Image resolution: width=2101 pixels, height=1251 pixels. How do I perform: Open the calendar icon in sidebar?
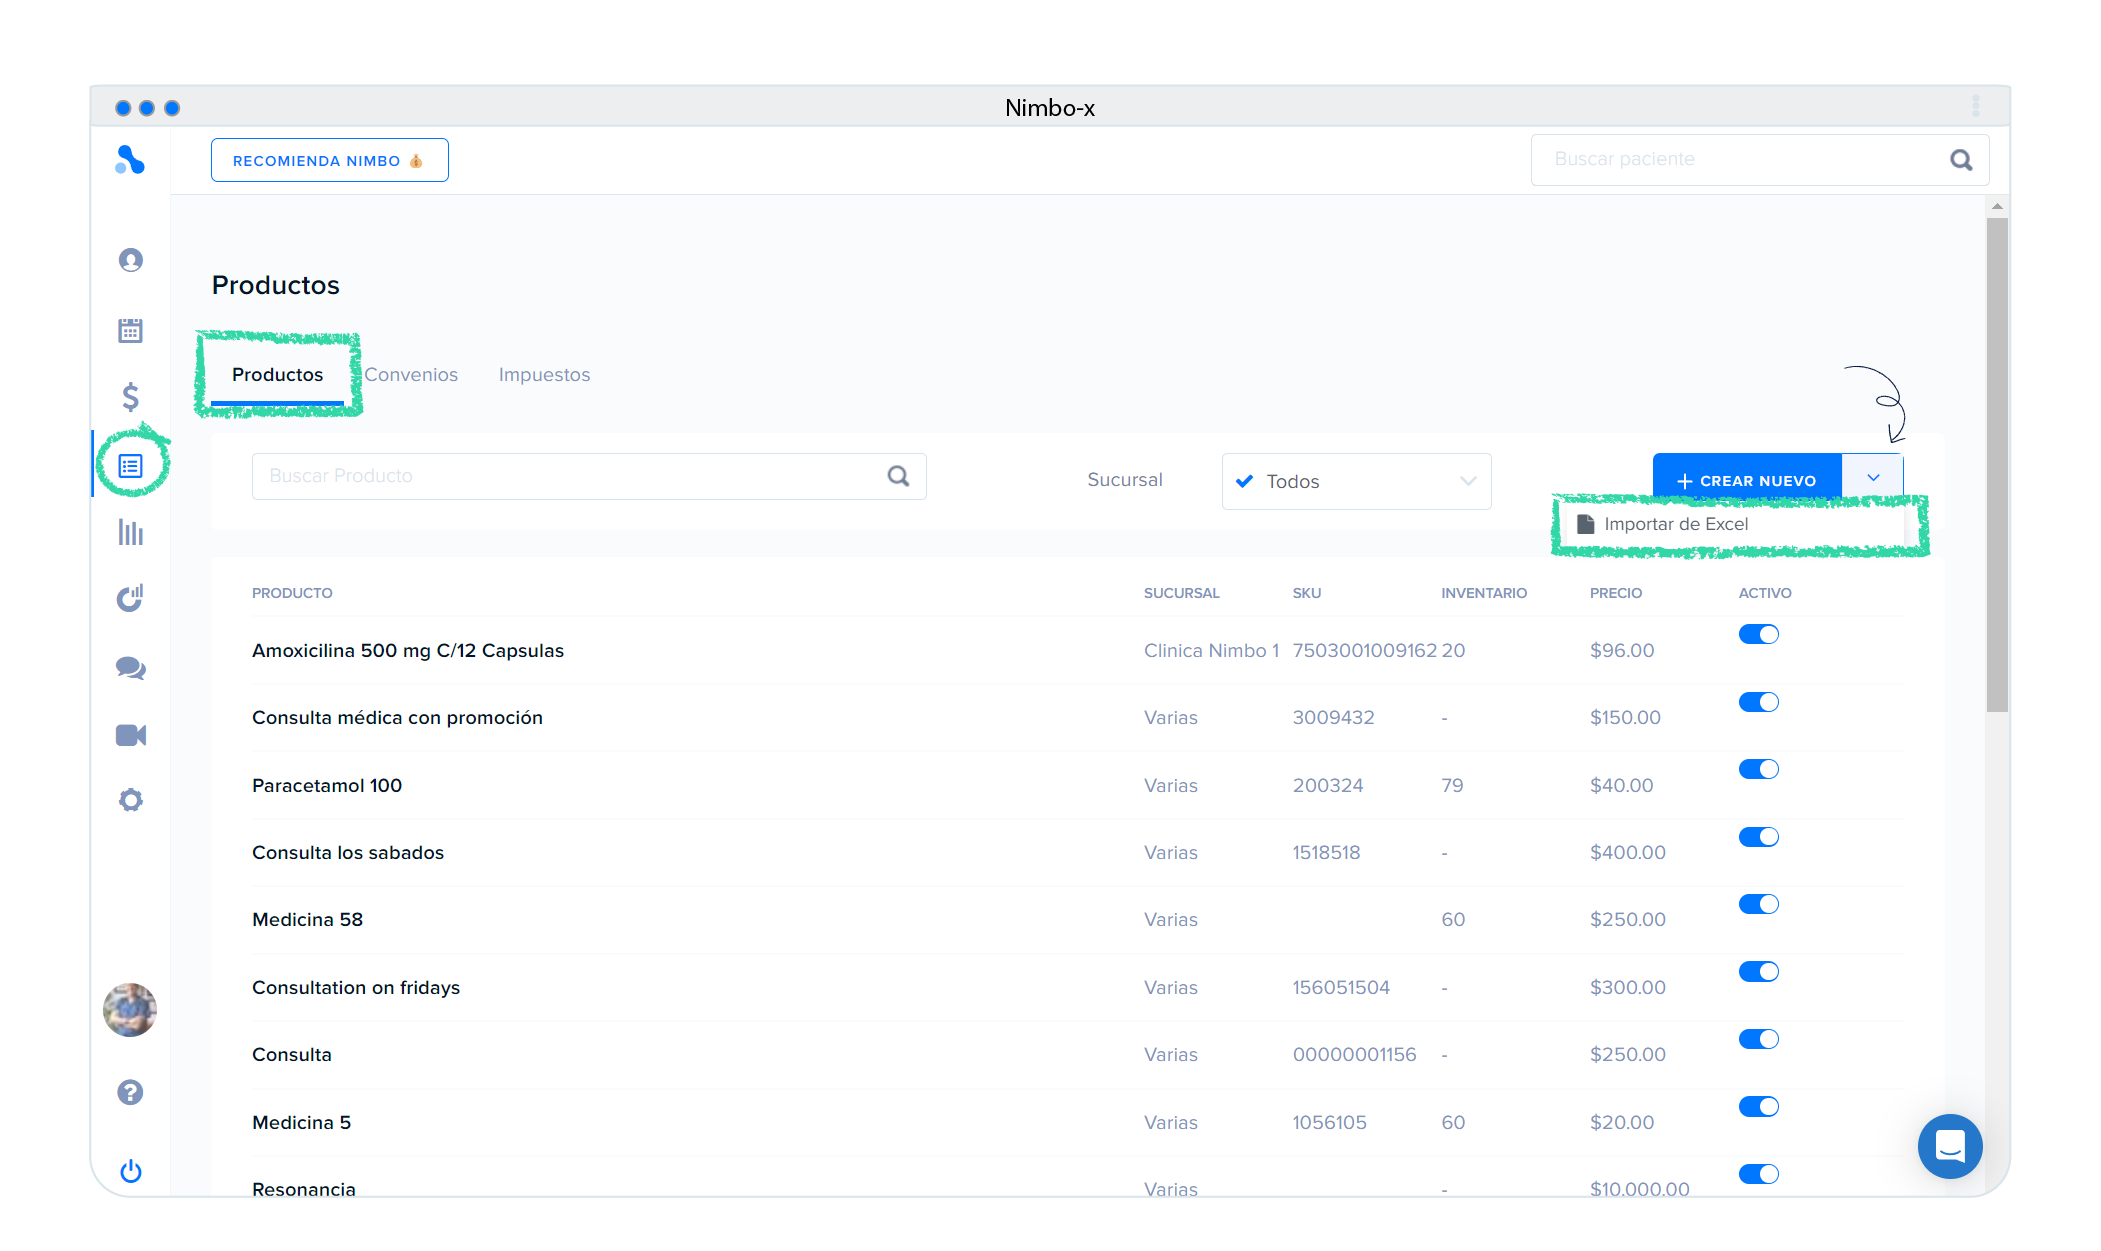(x=130, y=330)
